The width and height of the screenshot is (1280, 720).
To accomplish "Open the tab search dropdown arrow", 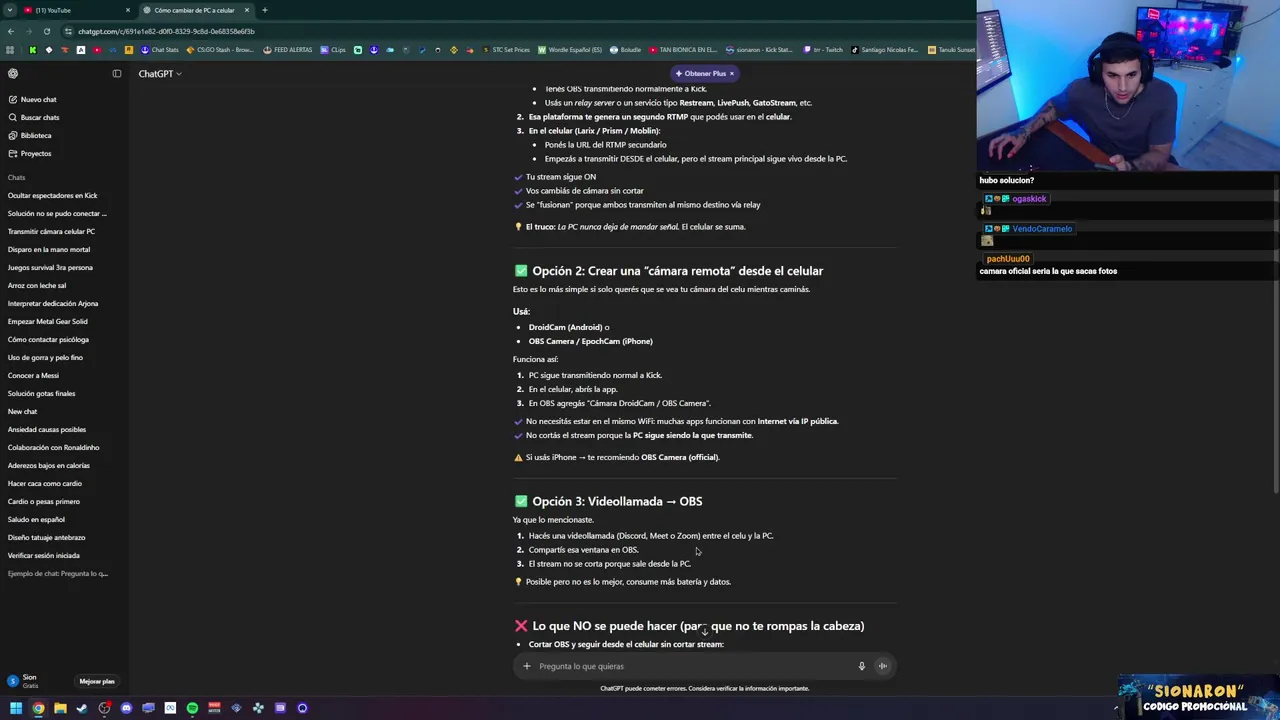I will tap(9, 10).
